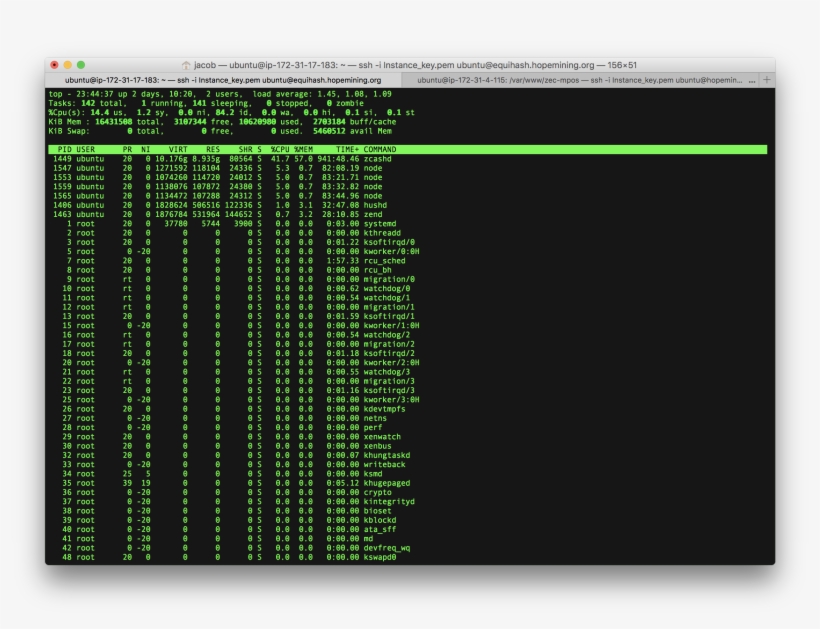Click the bioset process row
The width and height of the screenshot is (820, 629).
click(x=220, y=511)
